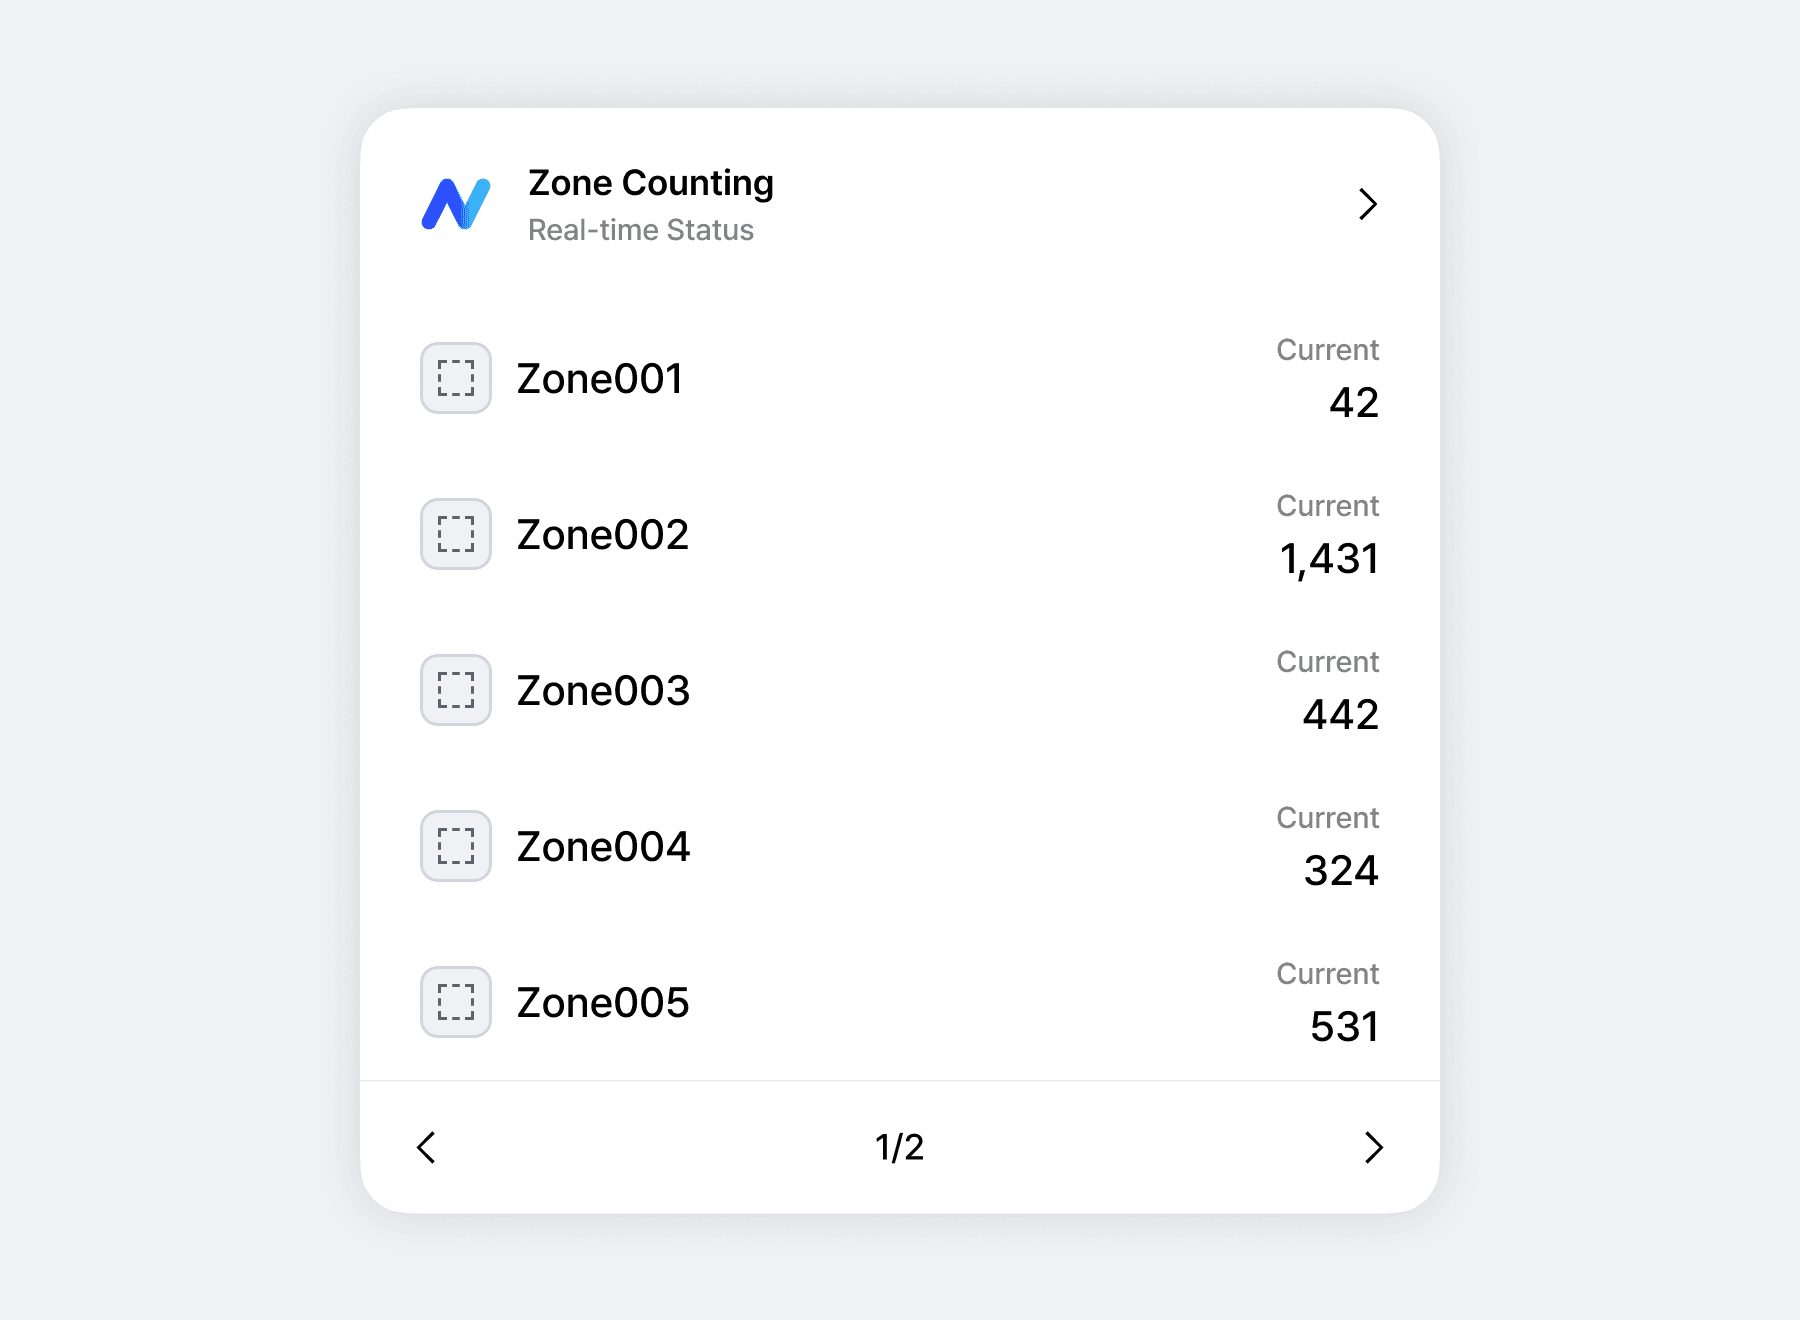Image resolution: width=1800 pixels, height=1320 pixels.
Task: Click the 1/2 page indicator
Action: coord(899,1147)
